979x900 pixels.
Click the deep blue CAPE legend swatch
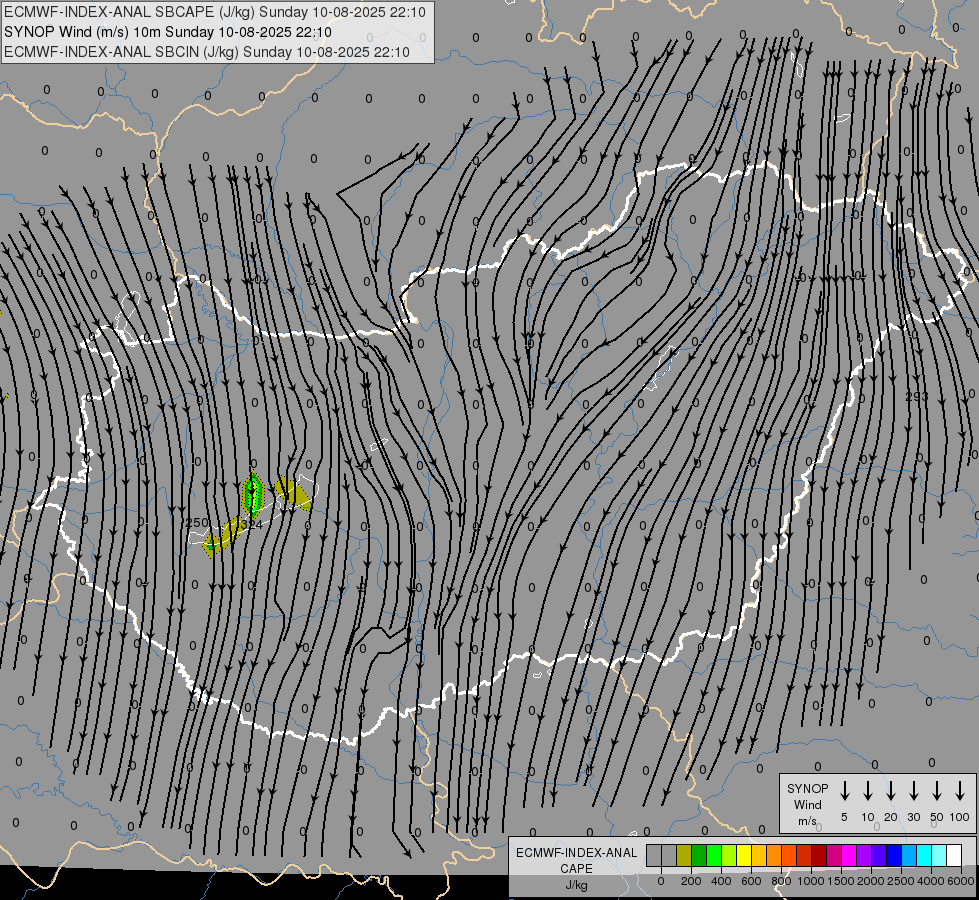tap(893, 855)
